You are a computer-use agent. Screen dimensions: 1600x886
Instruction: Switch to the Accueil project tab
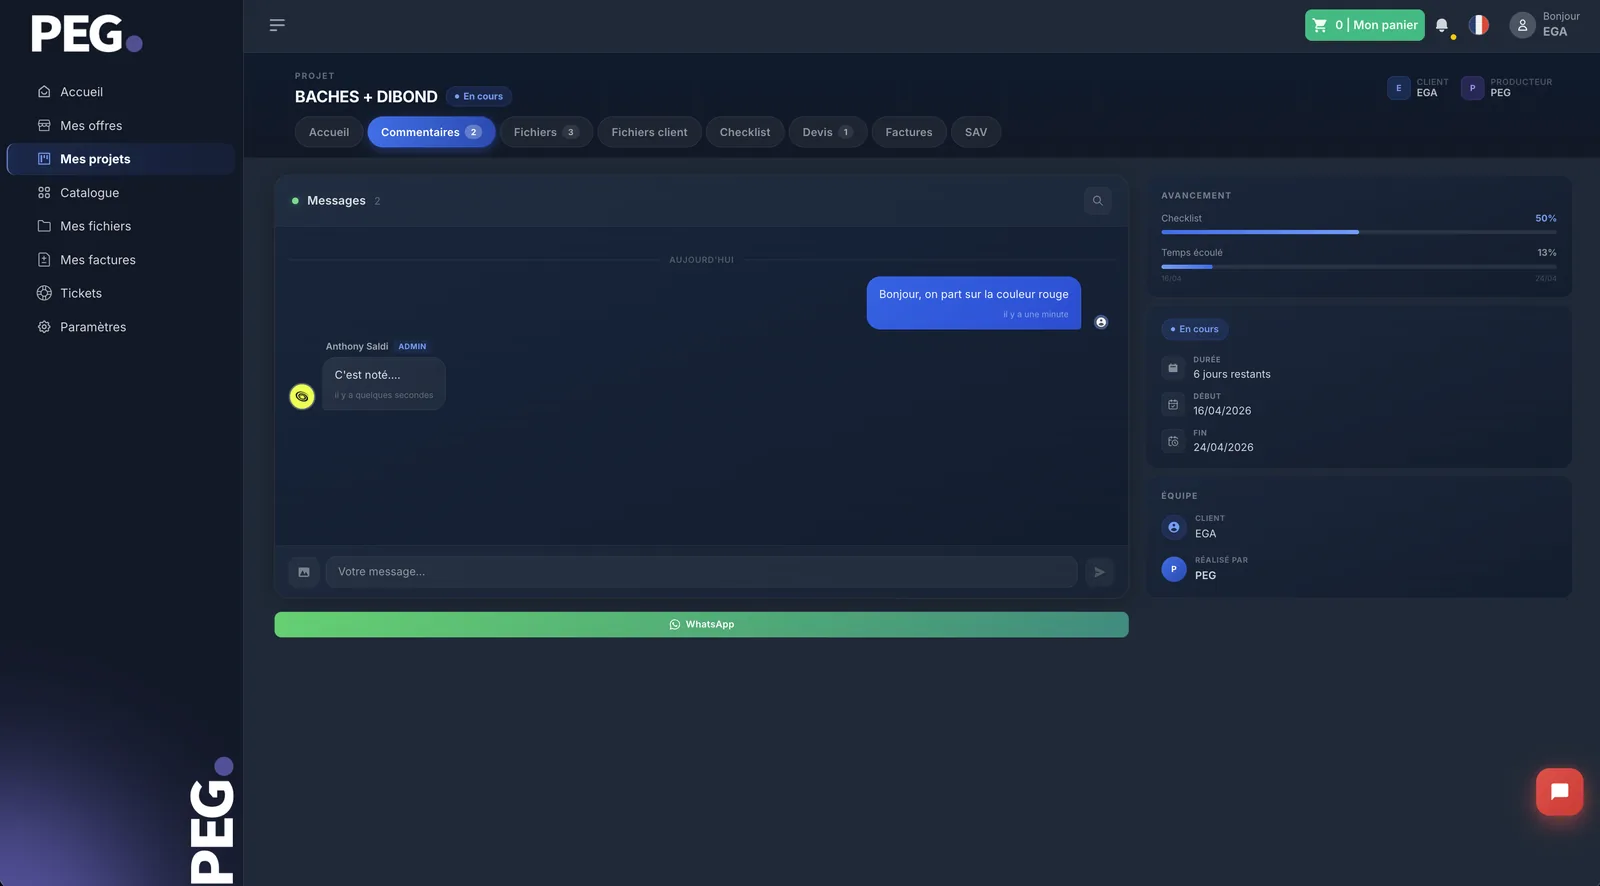pos(329,132)
